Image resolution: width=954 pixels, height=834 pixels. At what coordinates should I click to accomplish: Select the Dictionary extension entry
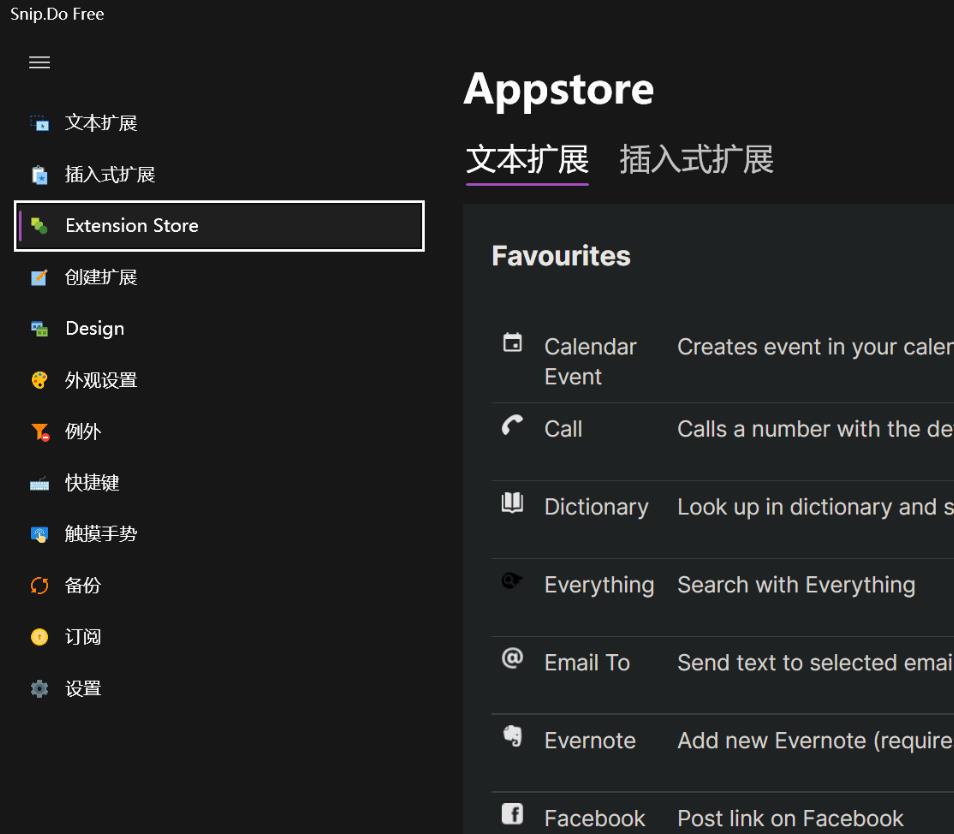tap(595, 507)
